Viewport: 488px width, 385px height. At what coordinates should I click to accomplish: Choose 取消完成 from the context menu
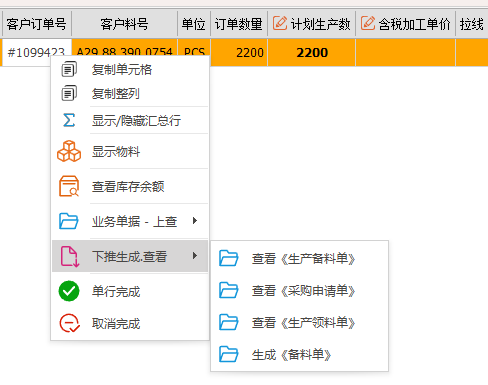click(130, 323)
